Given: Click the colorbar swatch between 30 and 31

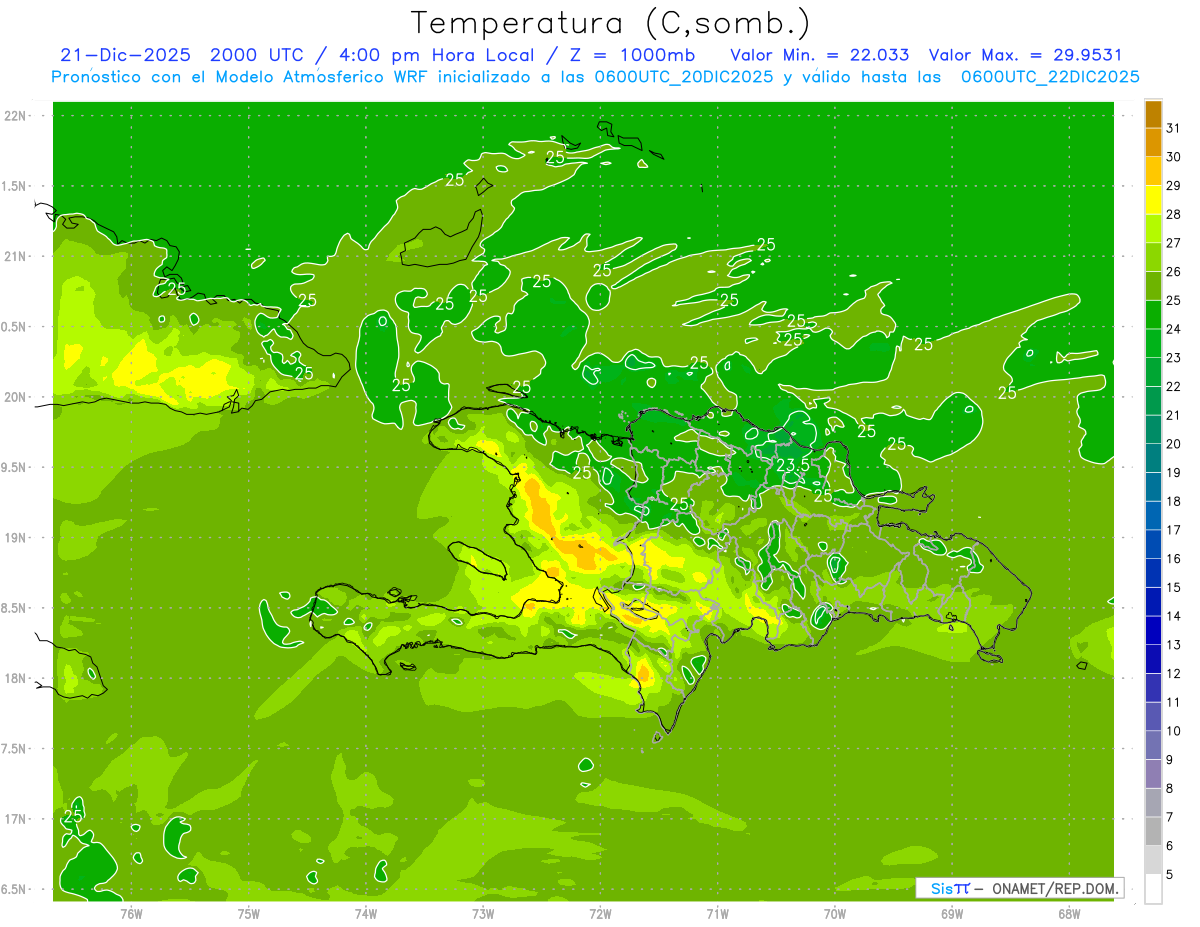Looking at the screenshot, I should point(1153,142).
